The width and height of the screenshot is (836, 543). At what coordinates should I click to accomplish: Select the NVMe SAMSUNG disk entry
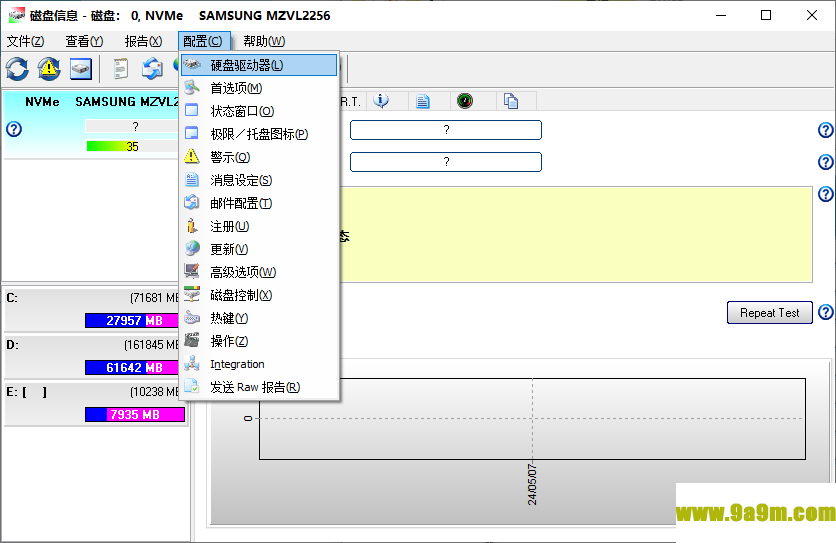pyautogui.click(x=92, y=124)
